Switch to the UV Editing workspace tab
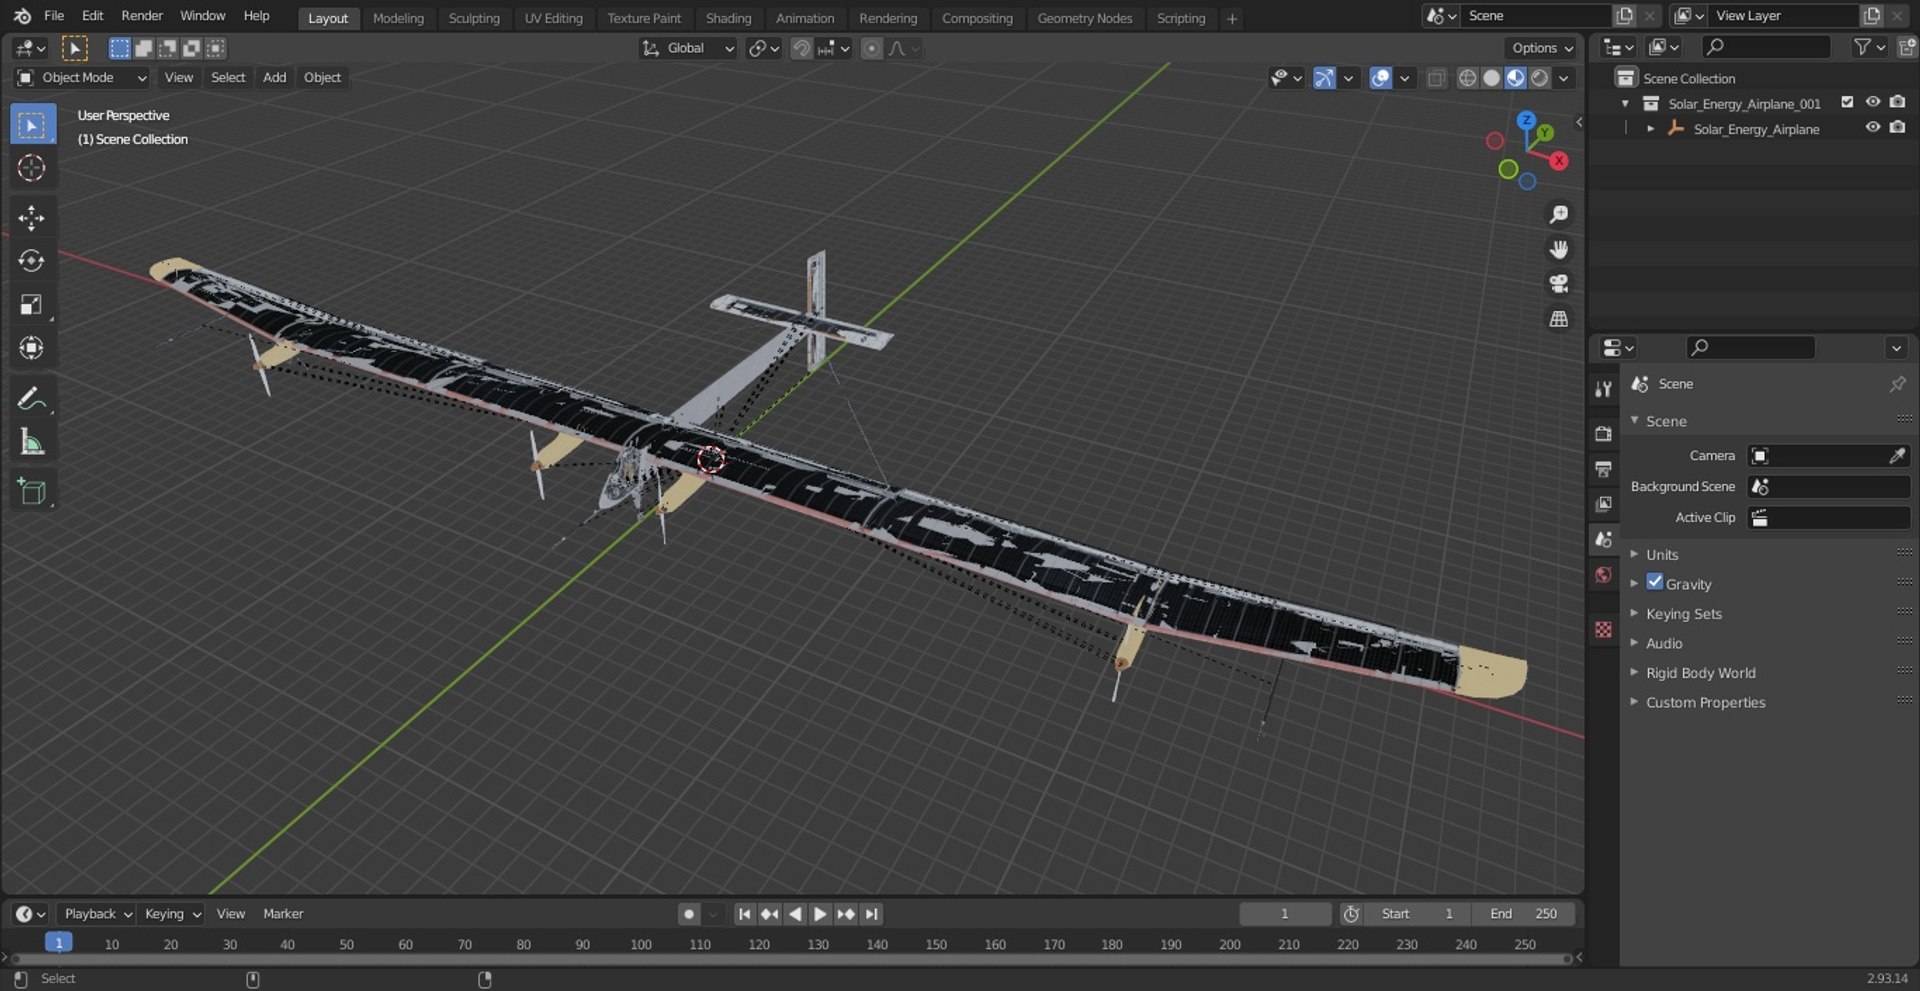The width and height of the screenshot is (1920, 991). (x=553, y=18)
